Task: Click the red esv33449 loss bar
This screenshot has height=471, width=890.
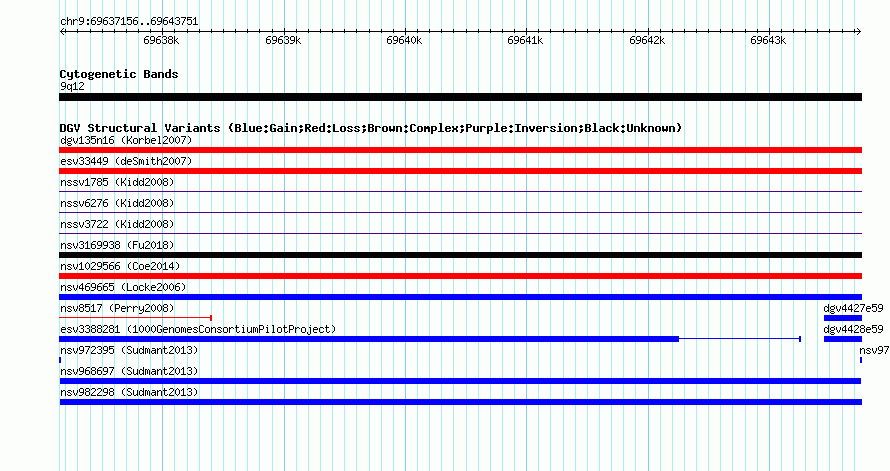Action: pos(460,171)
